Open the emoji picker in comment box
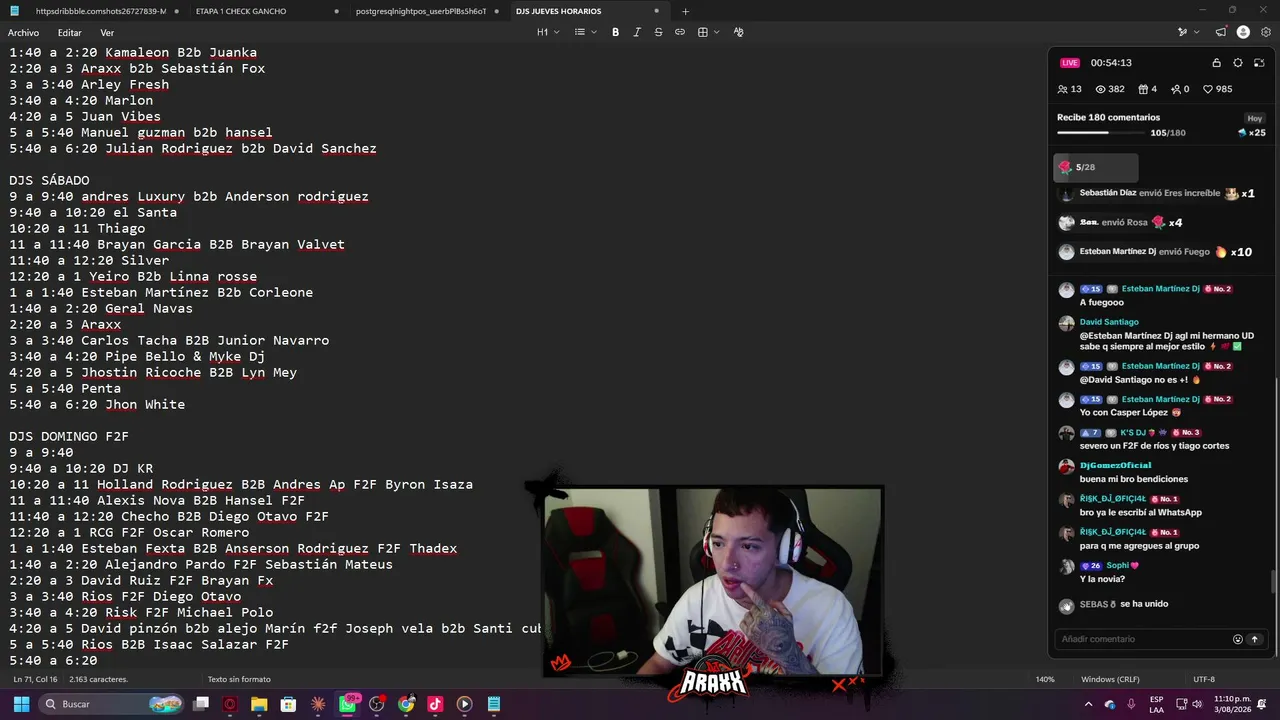 click(1238, 639)
